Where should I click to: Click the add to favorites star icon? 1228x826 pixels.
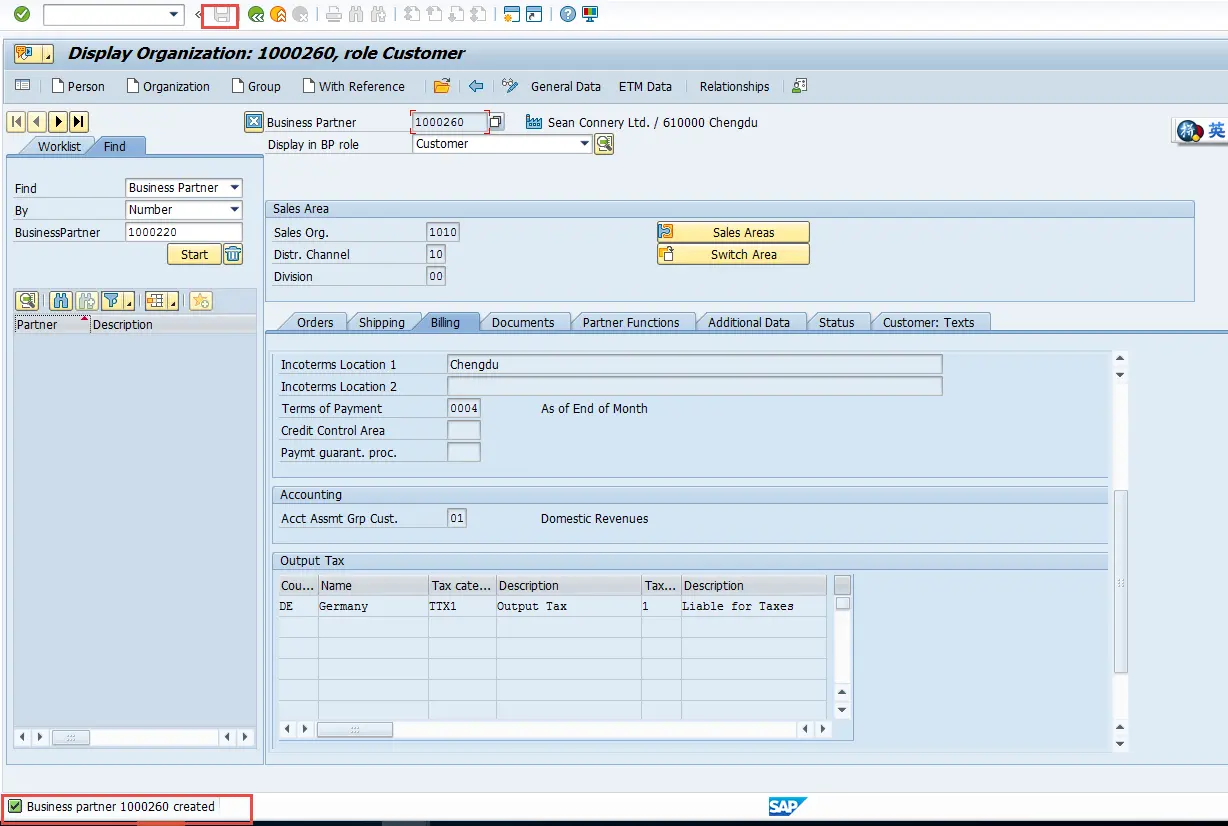201,300
